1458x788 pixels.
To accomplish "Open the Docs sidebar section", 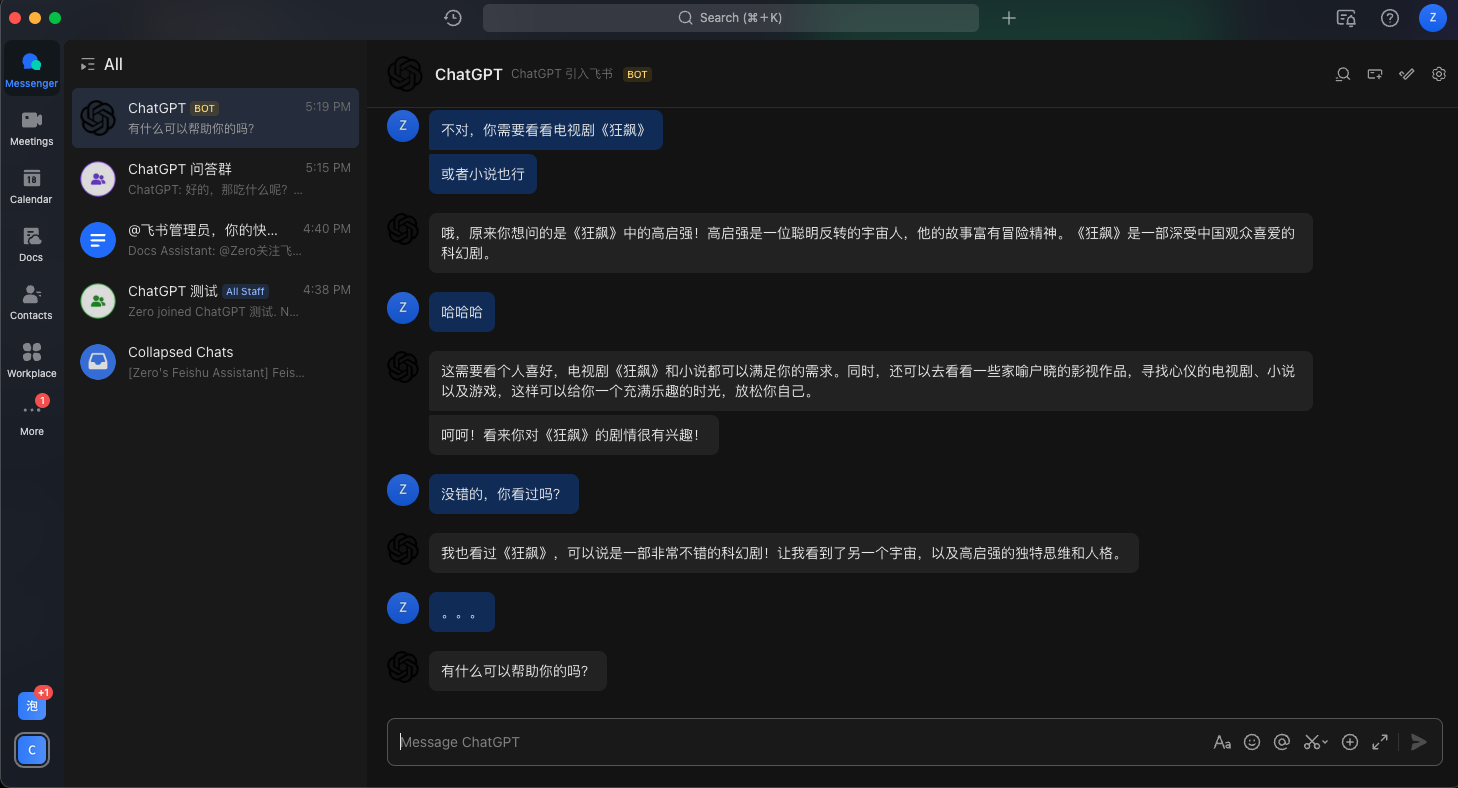I will coord(31,243).
